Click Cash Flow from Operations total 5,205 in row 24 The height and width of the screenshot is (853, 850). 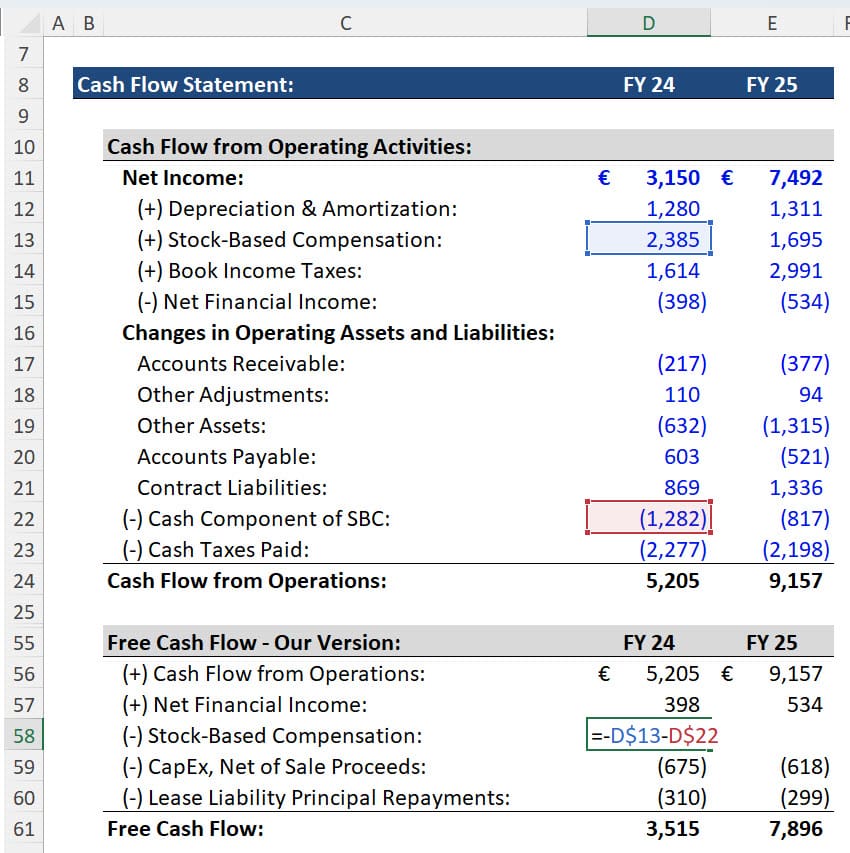(x=673, y=581)
